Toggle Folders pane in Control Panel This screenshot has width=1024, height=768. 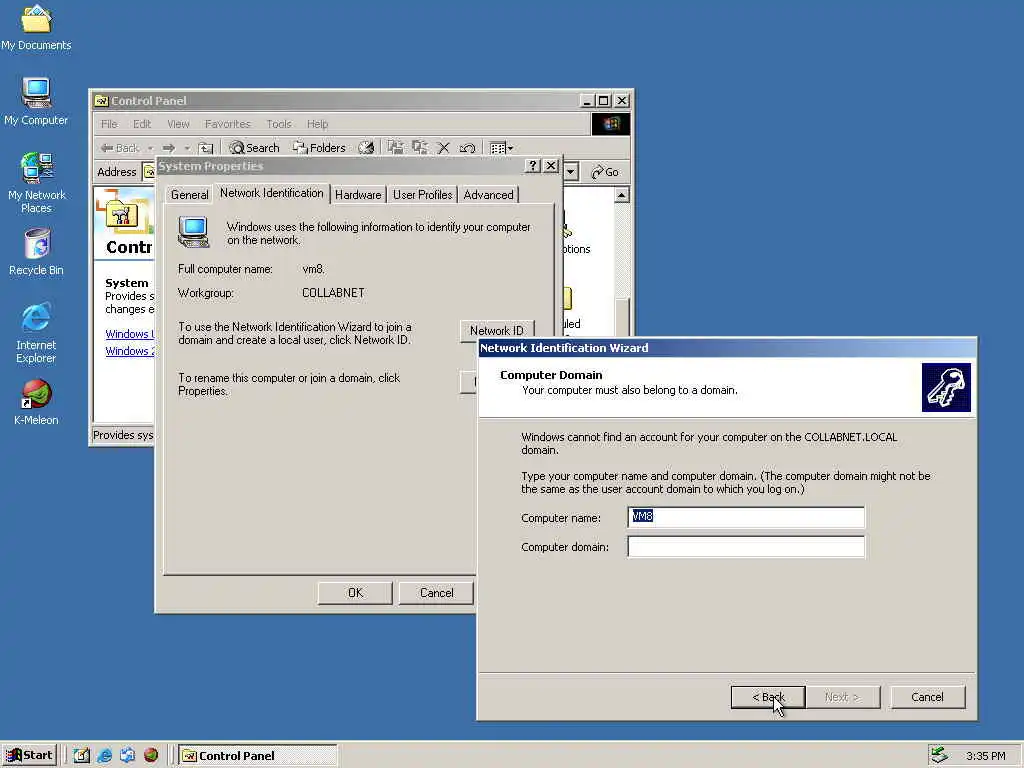(319, 148)
